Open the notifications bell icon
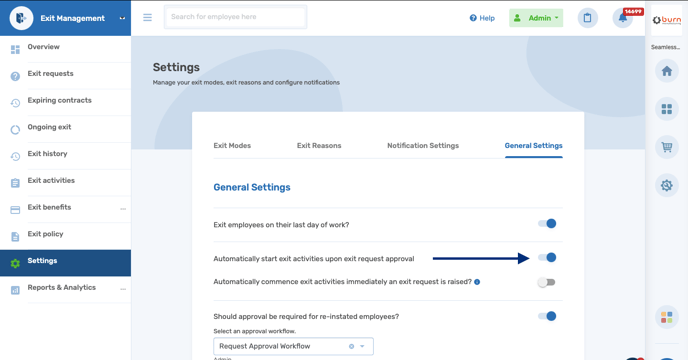The height and width of the screenshot is (360, 688). pos(623,18)
